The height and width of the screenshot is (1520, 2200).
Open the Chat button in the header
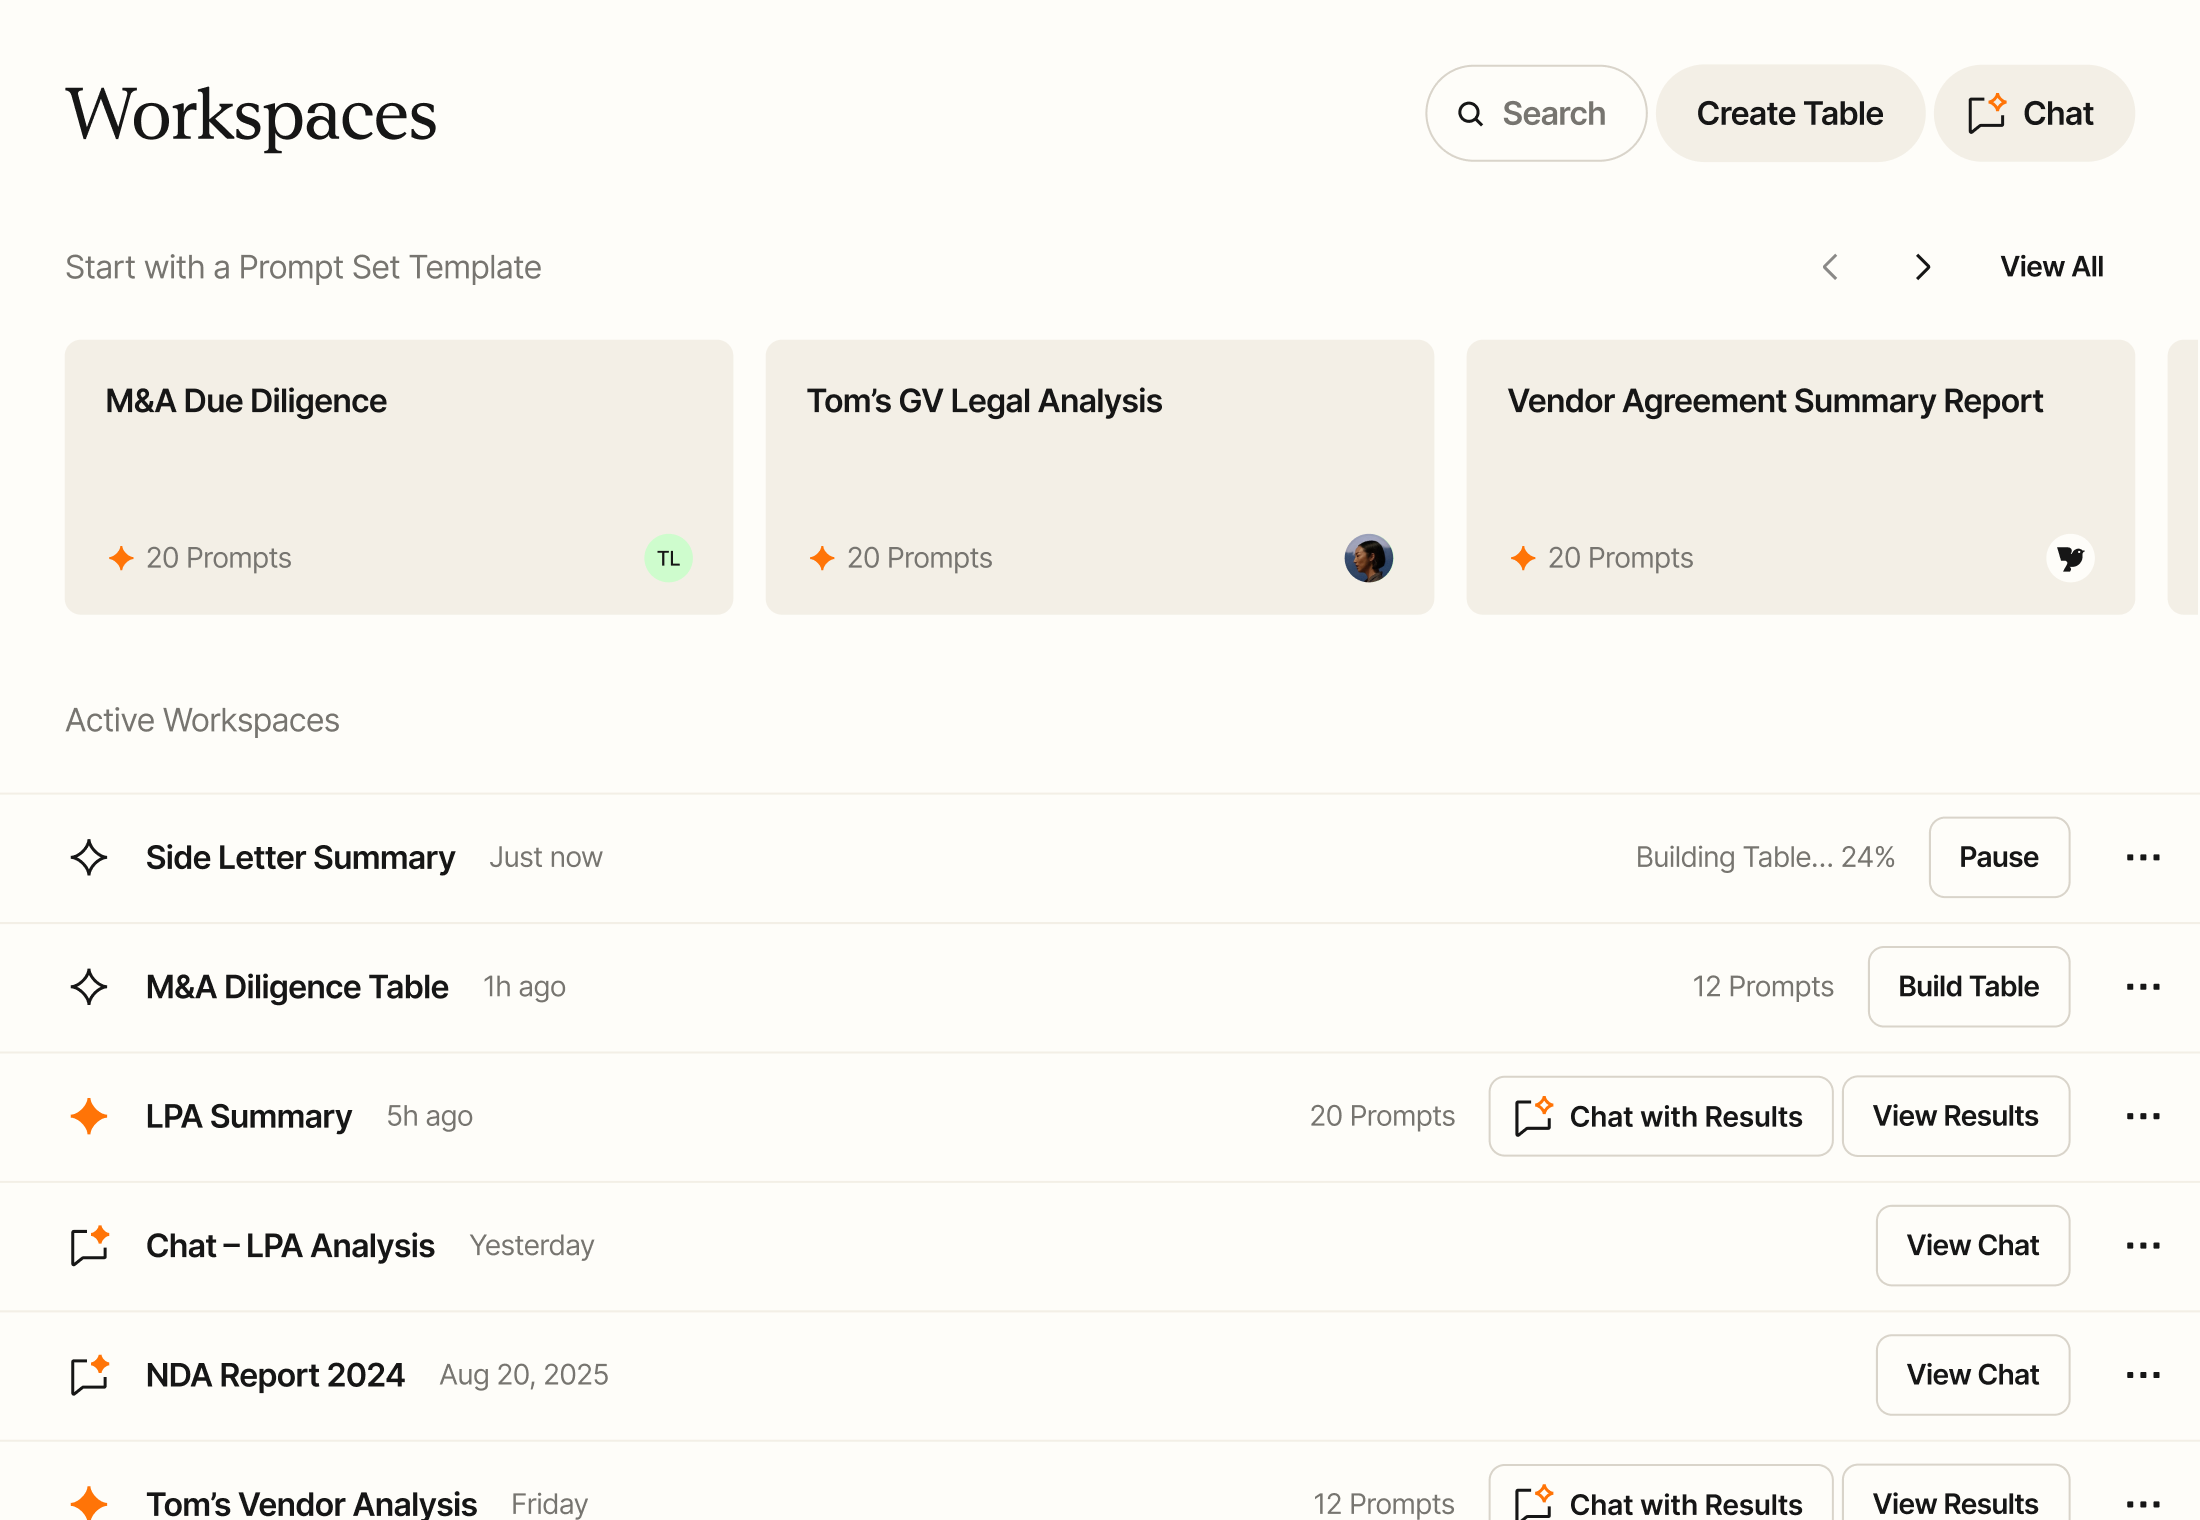pyautogui.click(x=2033, y=113)
